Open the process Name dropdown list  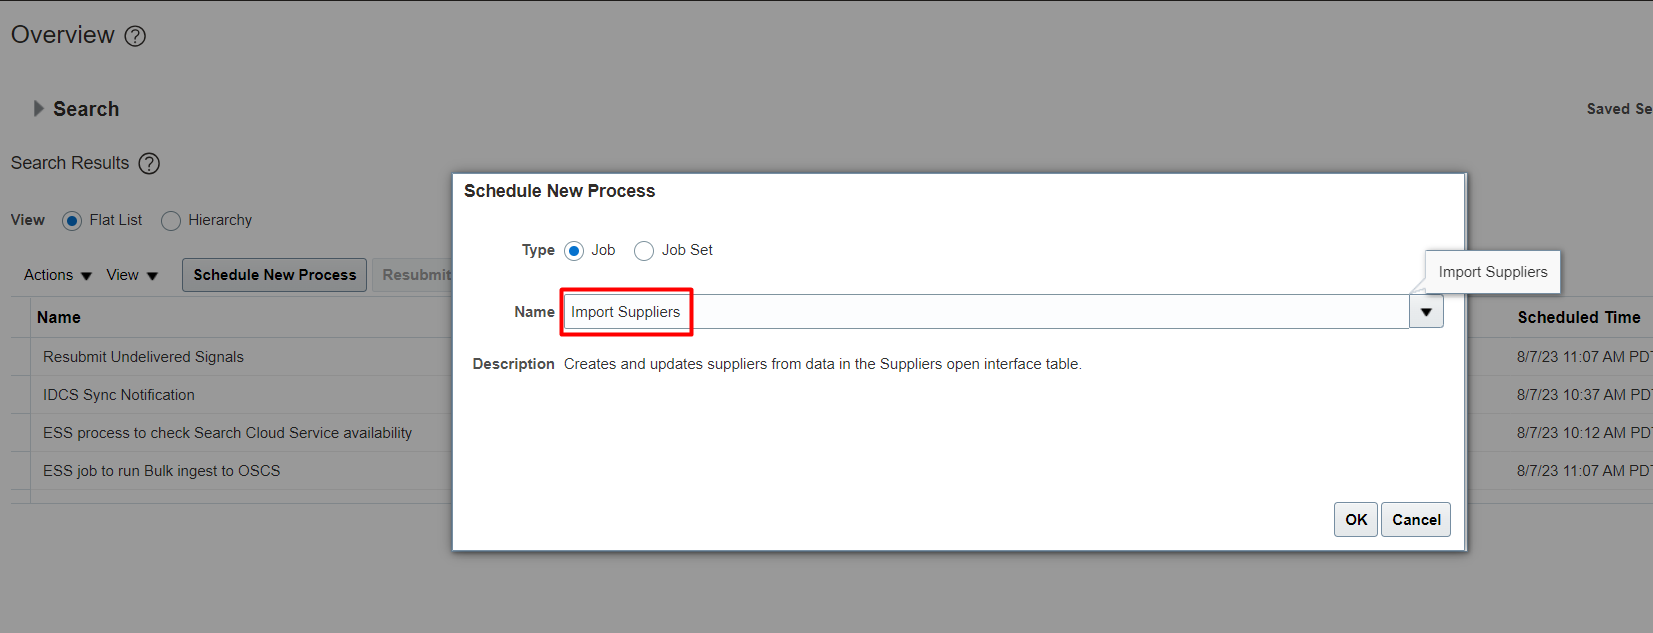[x=1425, y=311]
